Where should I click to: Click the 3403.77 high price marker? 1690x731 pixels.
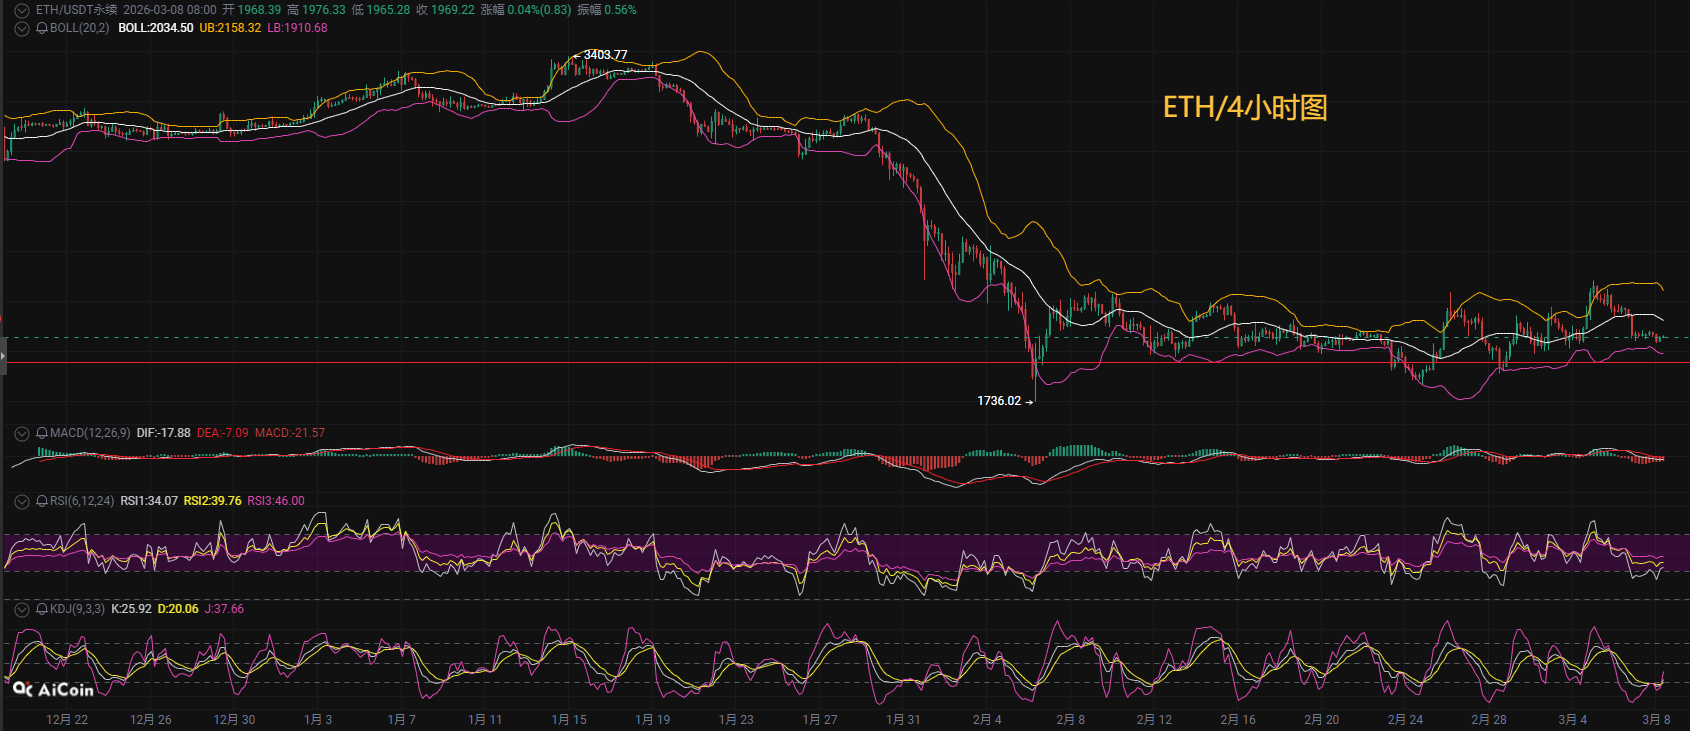click(605, 55)
